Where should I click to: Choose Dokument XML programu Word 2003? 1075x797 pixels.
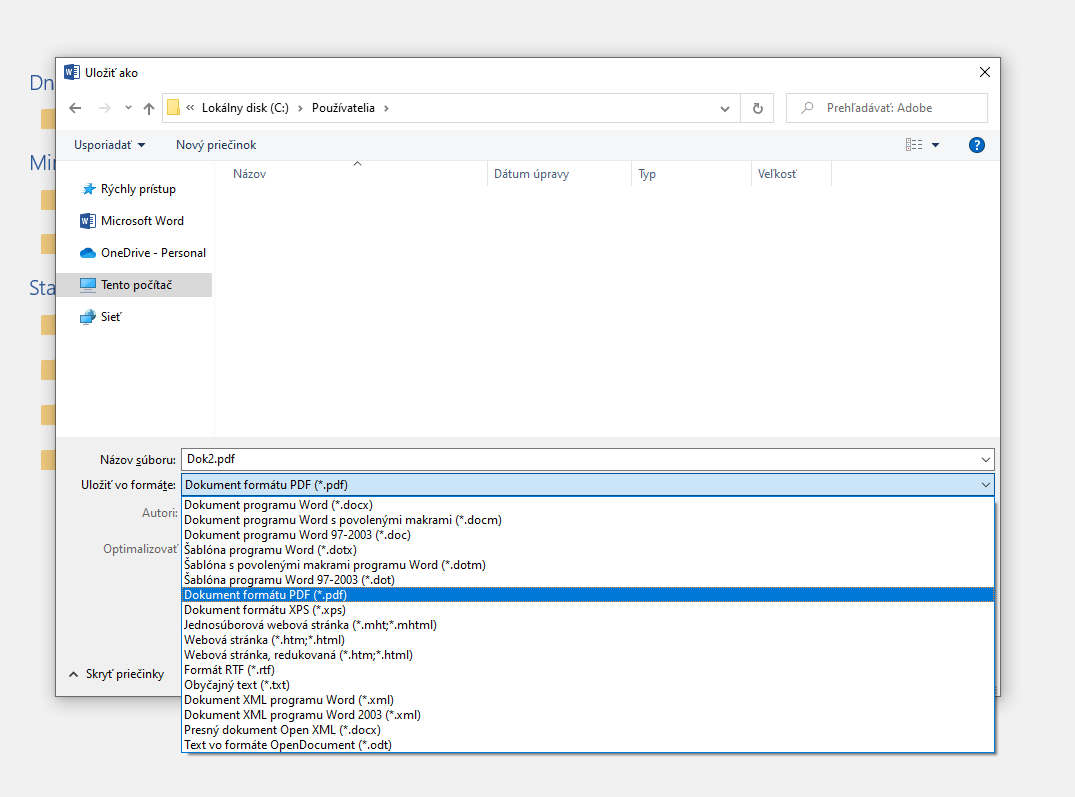pyautogui.click(x=588, y=715)
